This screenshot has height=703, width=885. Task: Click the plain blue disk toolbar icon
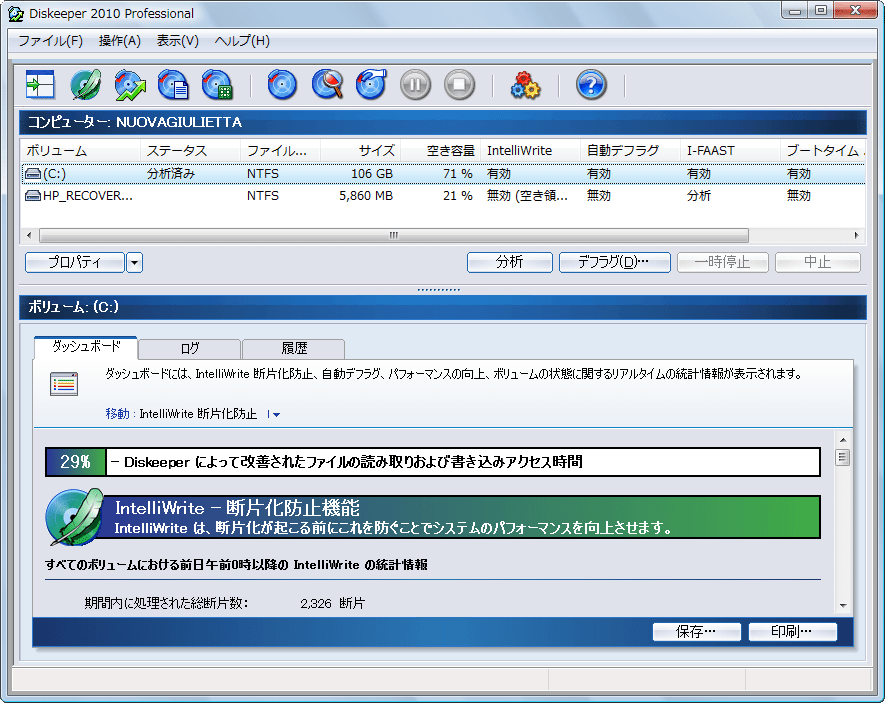point(282,85)
